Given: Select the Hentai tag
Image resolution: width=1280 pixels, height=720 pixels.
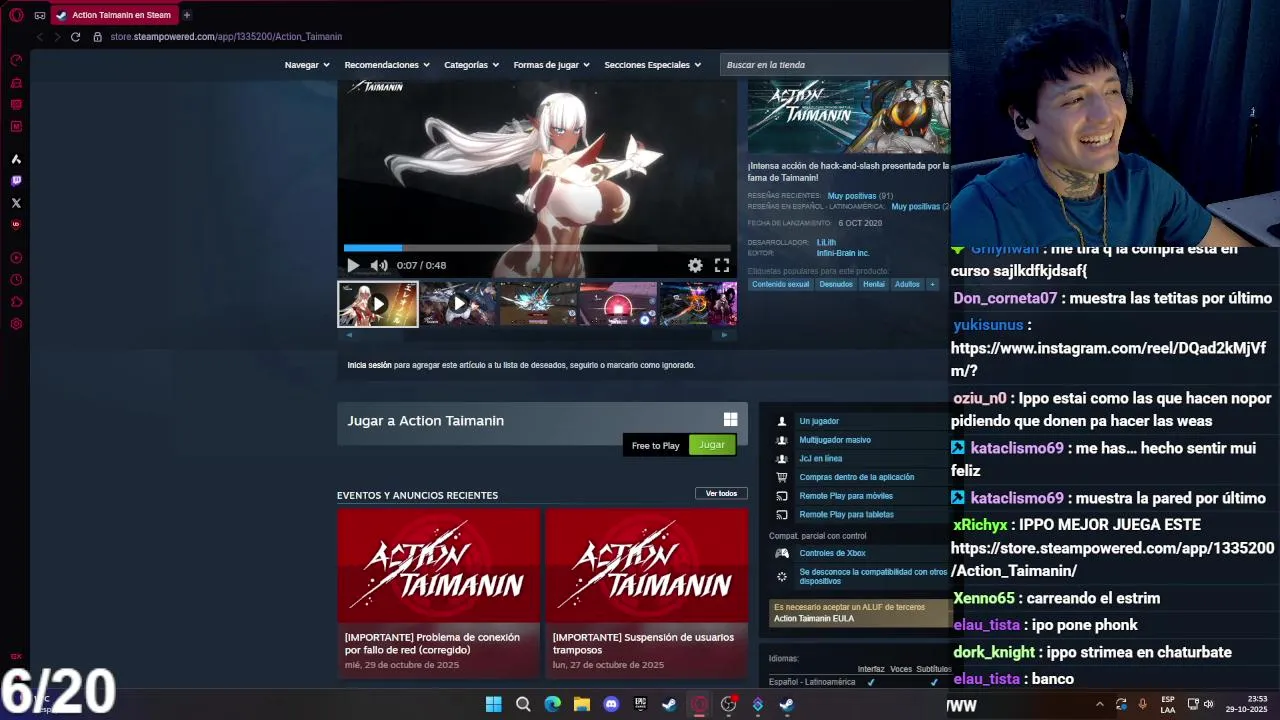Looking at the screenshot, I should [x=874, y=284].
